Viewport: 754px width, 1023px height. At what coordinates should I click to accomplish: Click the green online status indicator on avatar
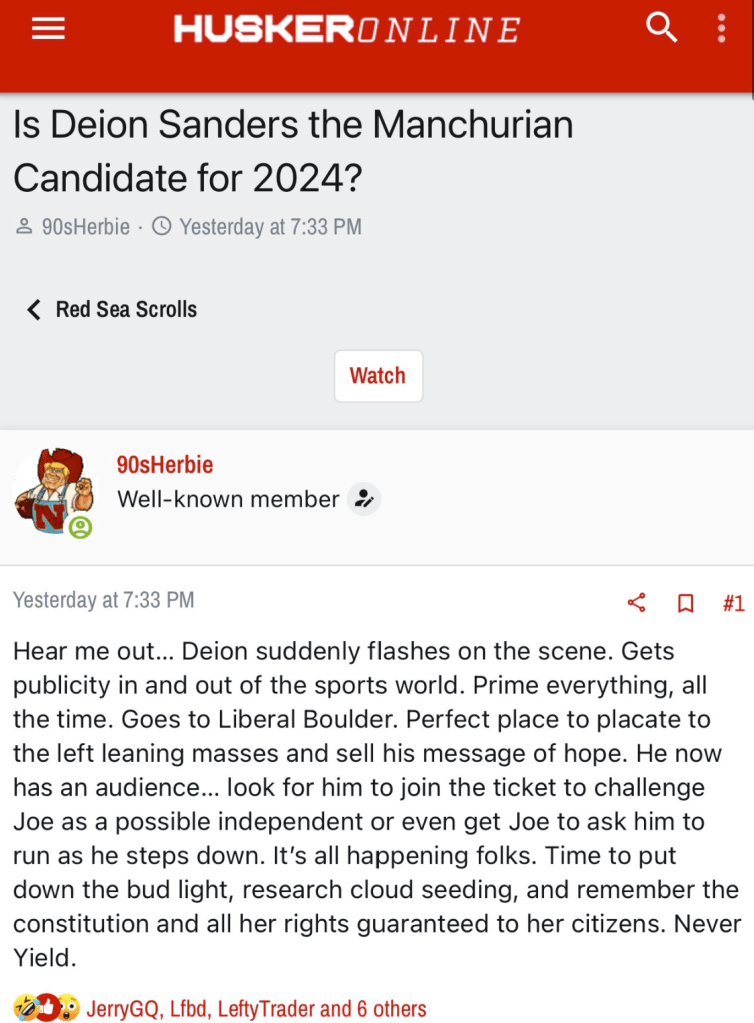click(80, 527)
